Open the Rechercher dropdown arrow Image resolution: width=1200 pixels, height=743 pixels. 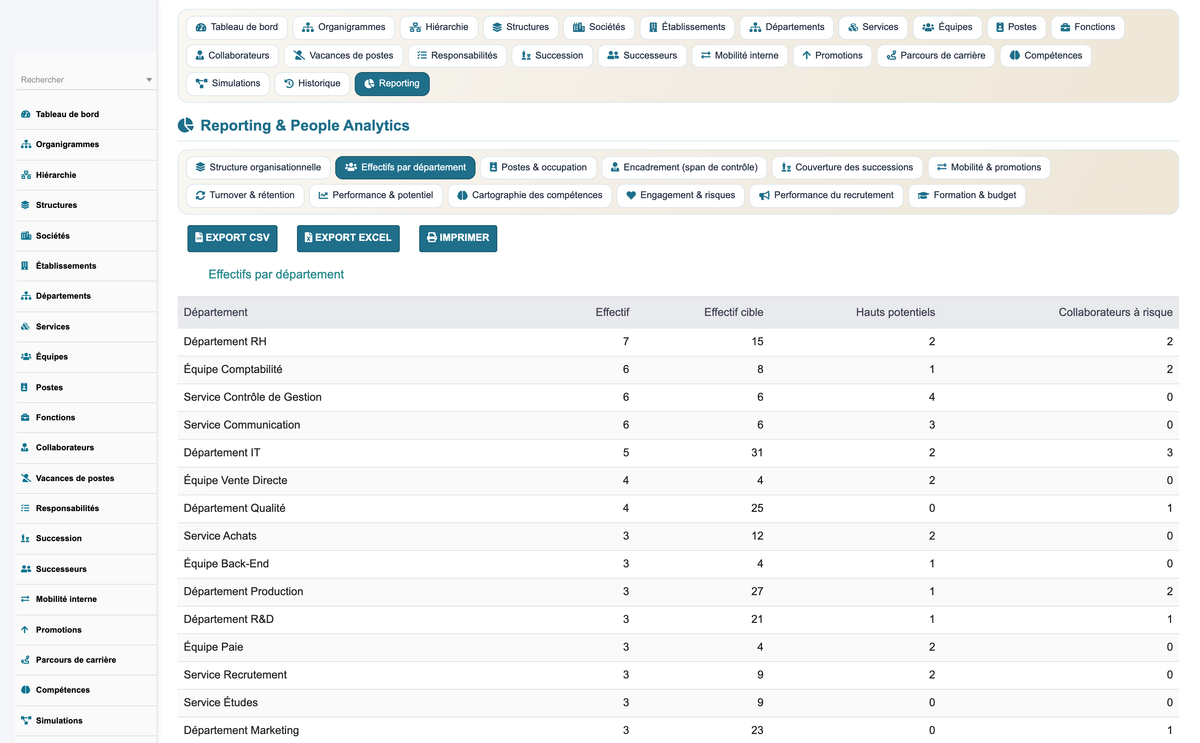click(x=149, y=80)
